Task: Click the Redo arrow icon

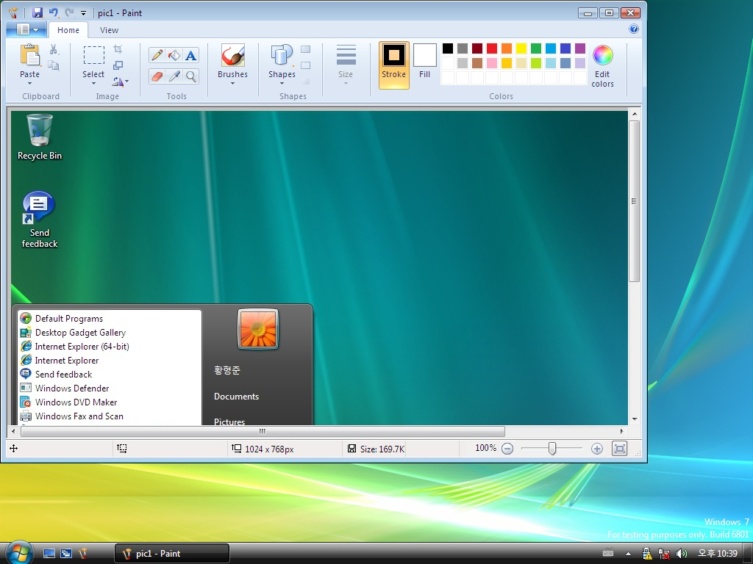Action: (x=69, y=13)
